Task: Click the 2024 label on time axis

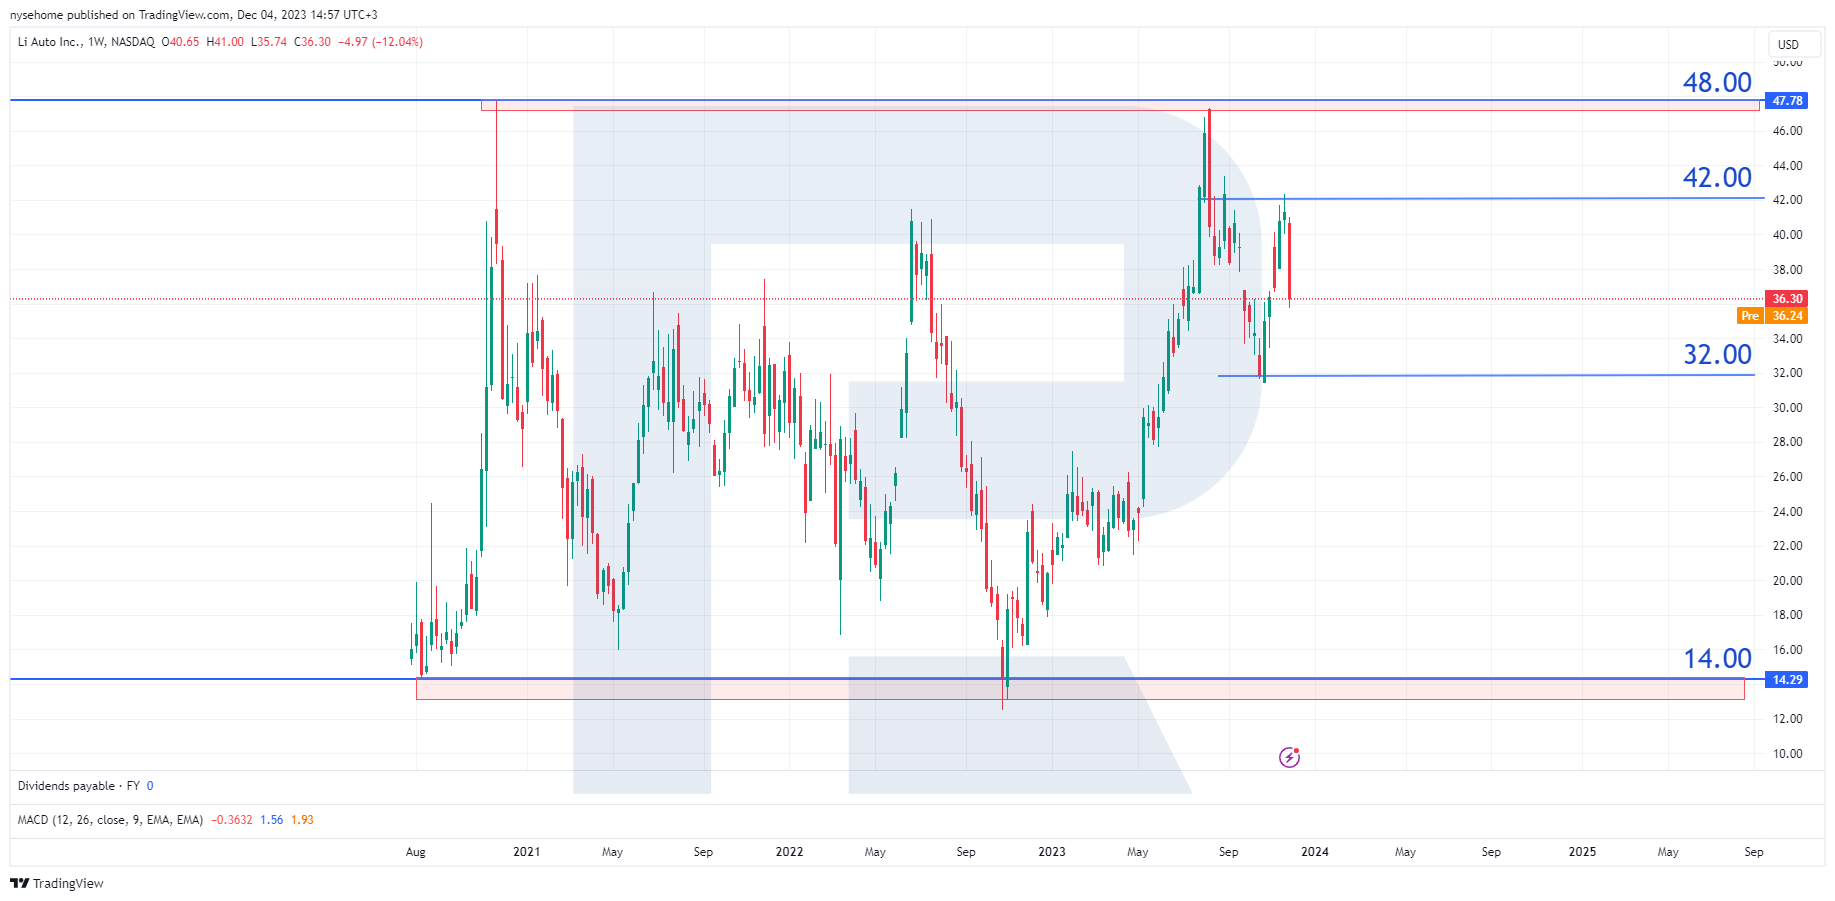Action: (x=1315, y=852)
